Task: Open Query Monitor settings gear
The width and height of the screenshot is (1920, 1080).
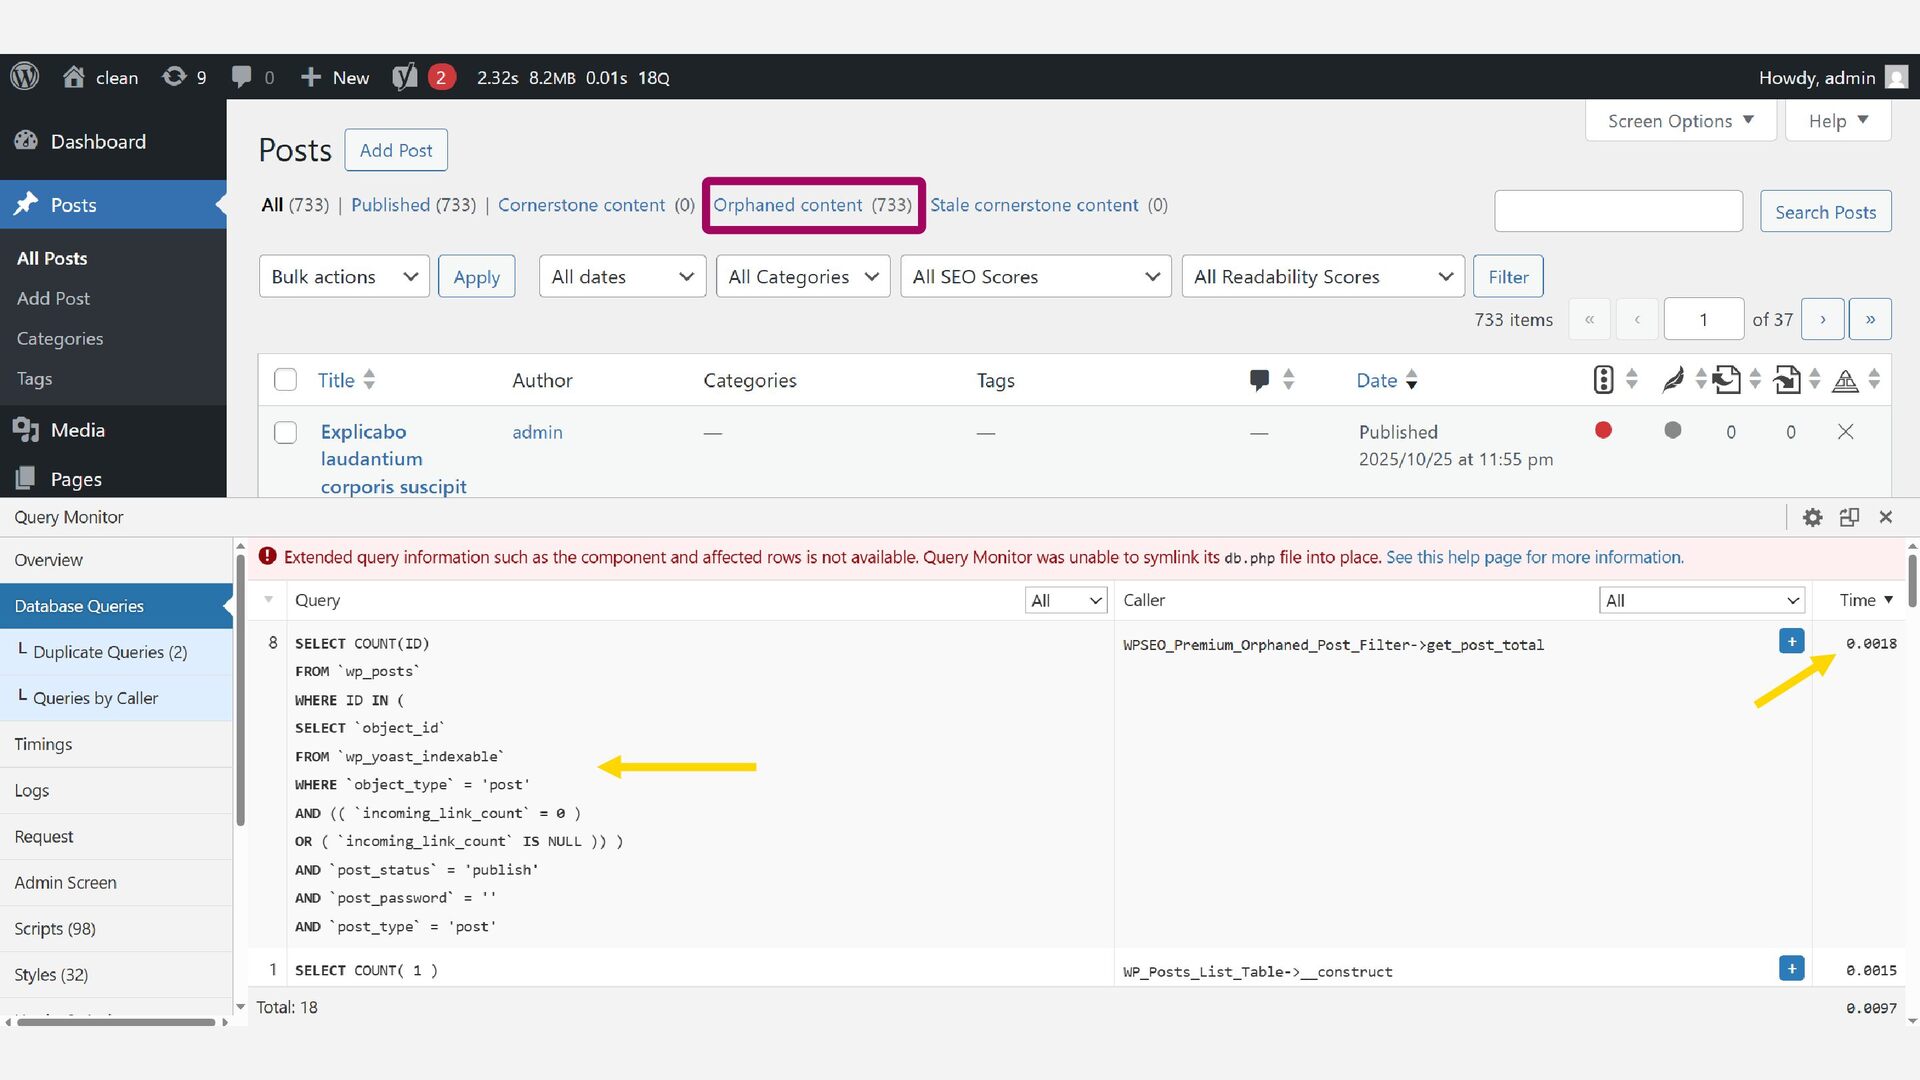Action: [x=1812, y=517]
